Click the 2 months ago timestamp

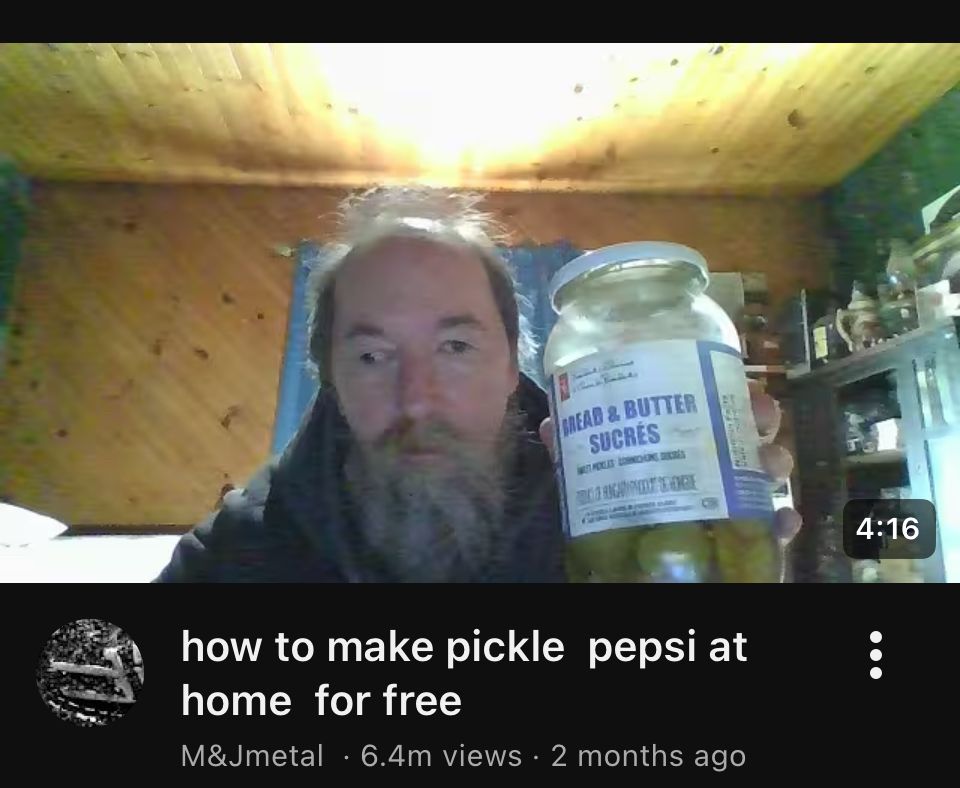pyautogui.click(x=648, y=756)
